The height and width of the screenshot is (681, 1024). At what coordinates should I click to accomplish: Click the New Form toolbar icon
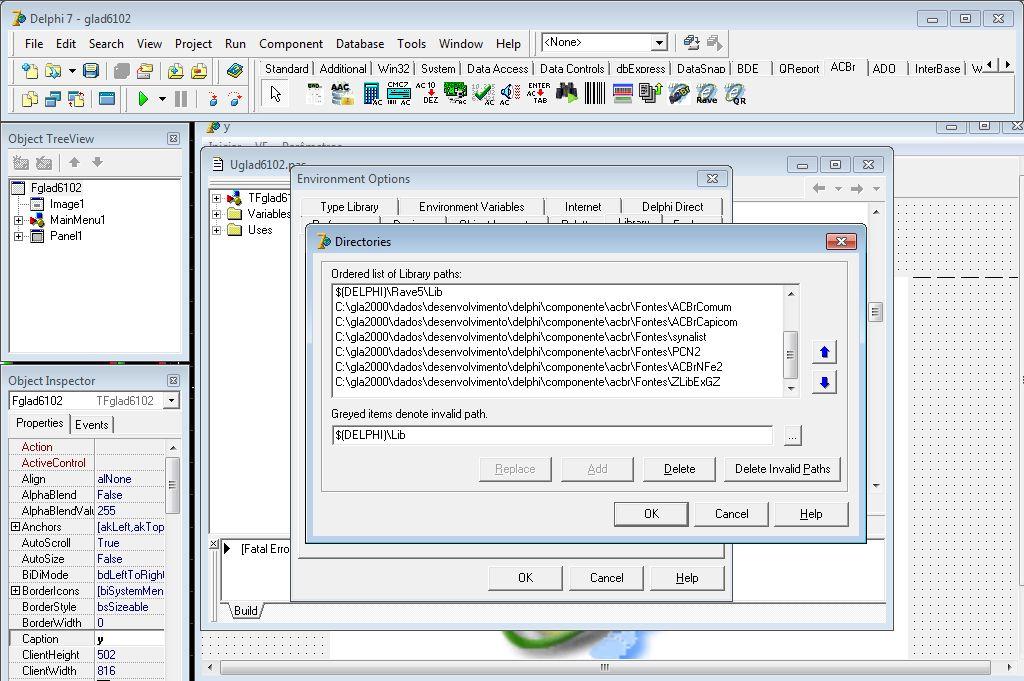tap(106, 99)
